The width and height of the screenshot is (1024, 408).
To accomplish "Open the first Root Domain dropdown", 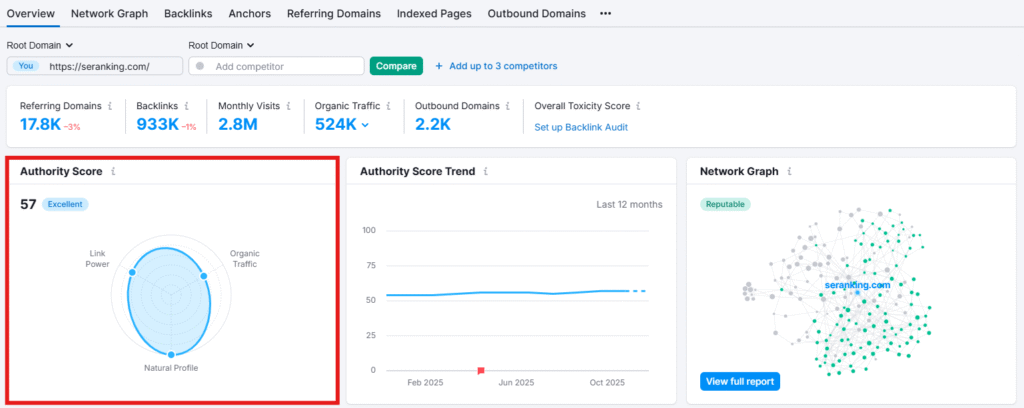I will (41, 45).
